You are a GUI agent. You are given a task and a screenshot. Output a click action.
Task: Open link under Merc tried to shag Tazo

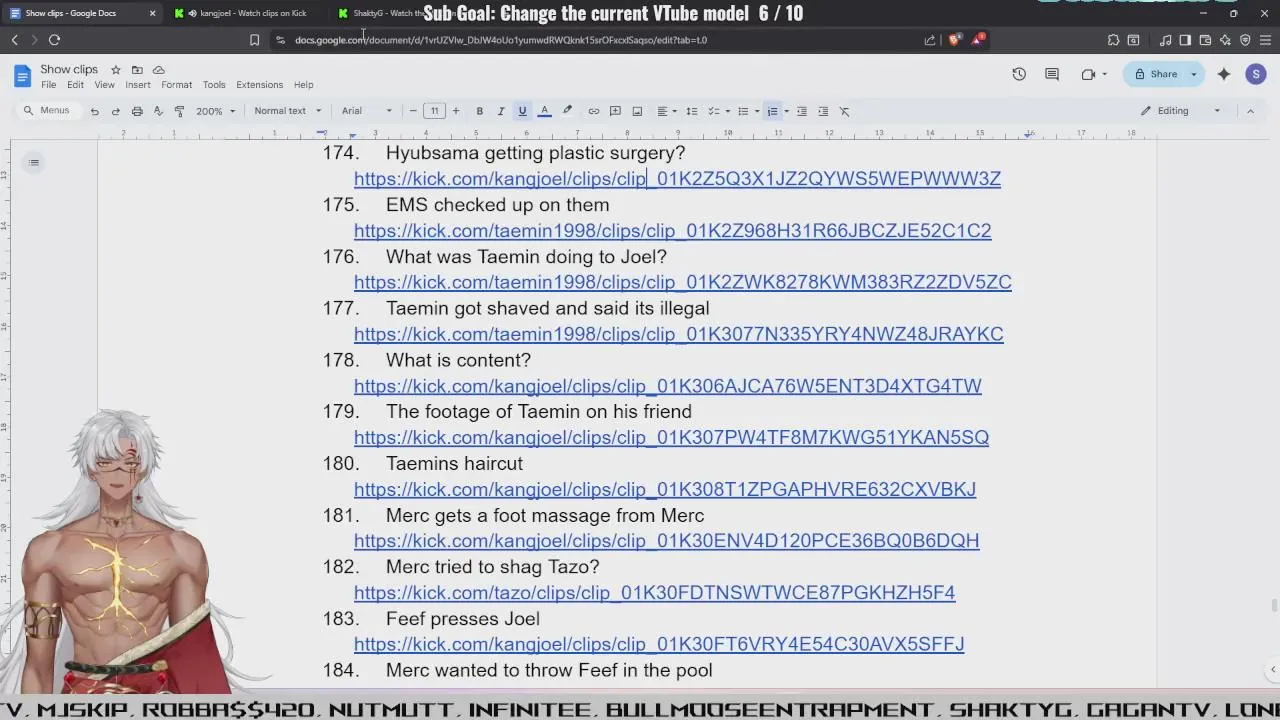point(654,593)
